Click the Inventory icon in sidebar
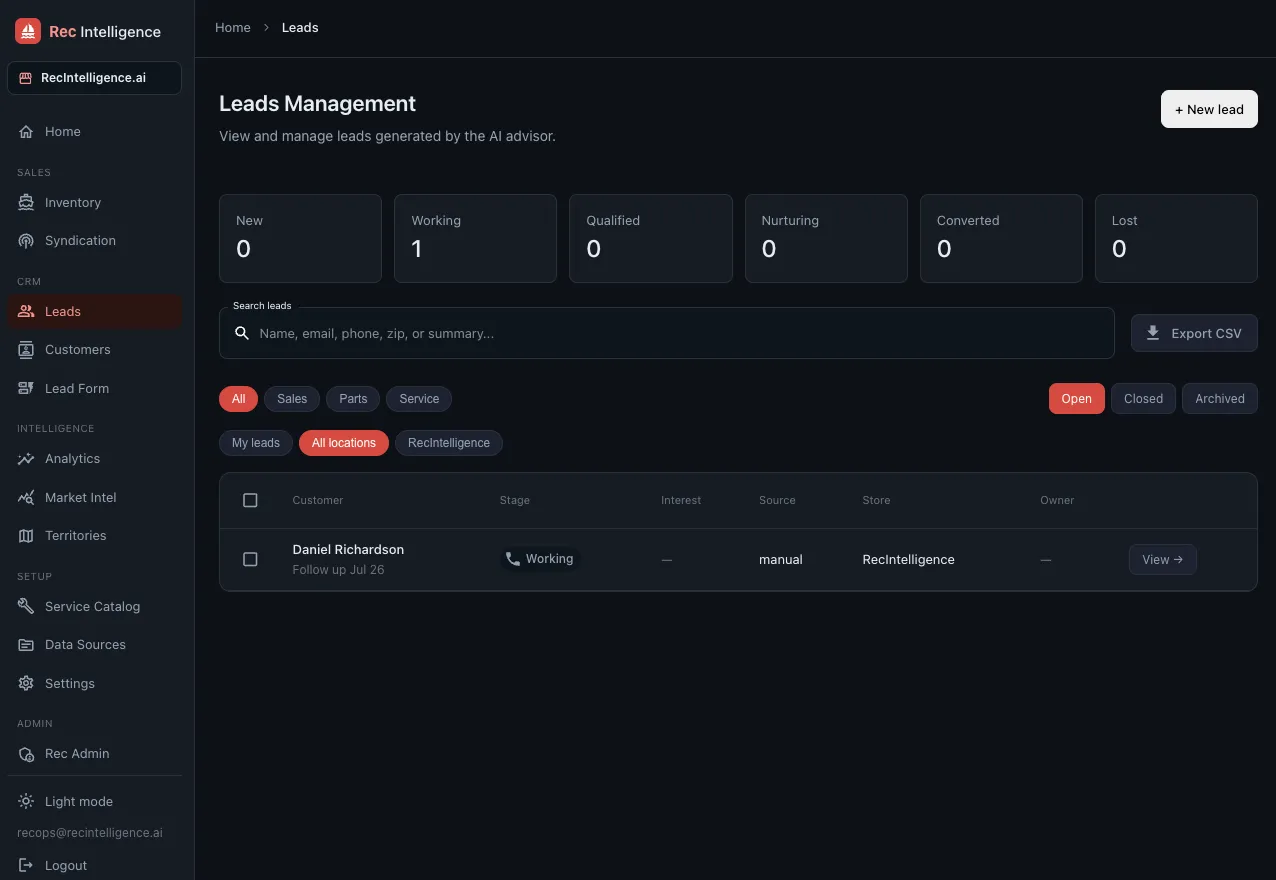The width and height of the screenshot is (1276, 880). 26,202
